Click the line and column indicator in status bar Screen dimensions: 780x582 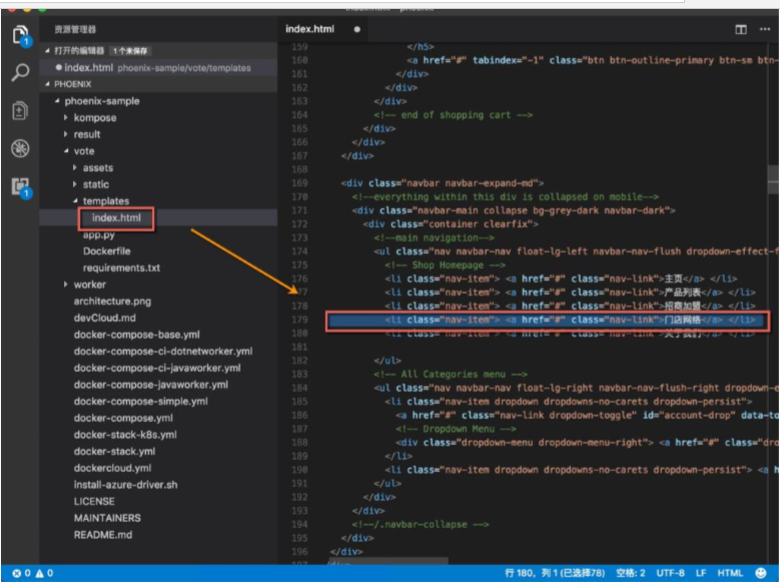pos(555,573)
